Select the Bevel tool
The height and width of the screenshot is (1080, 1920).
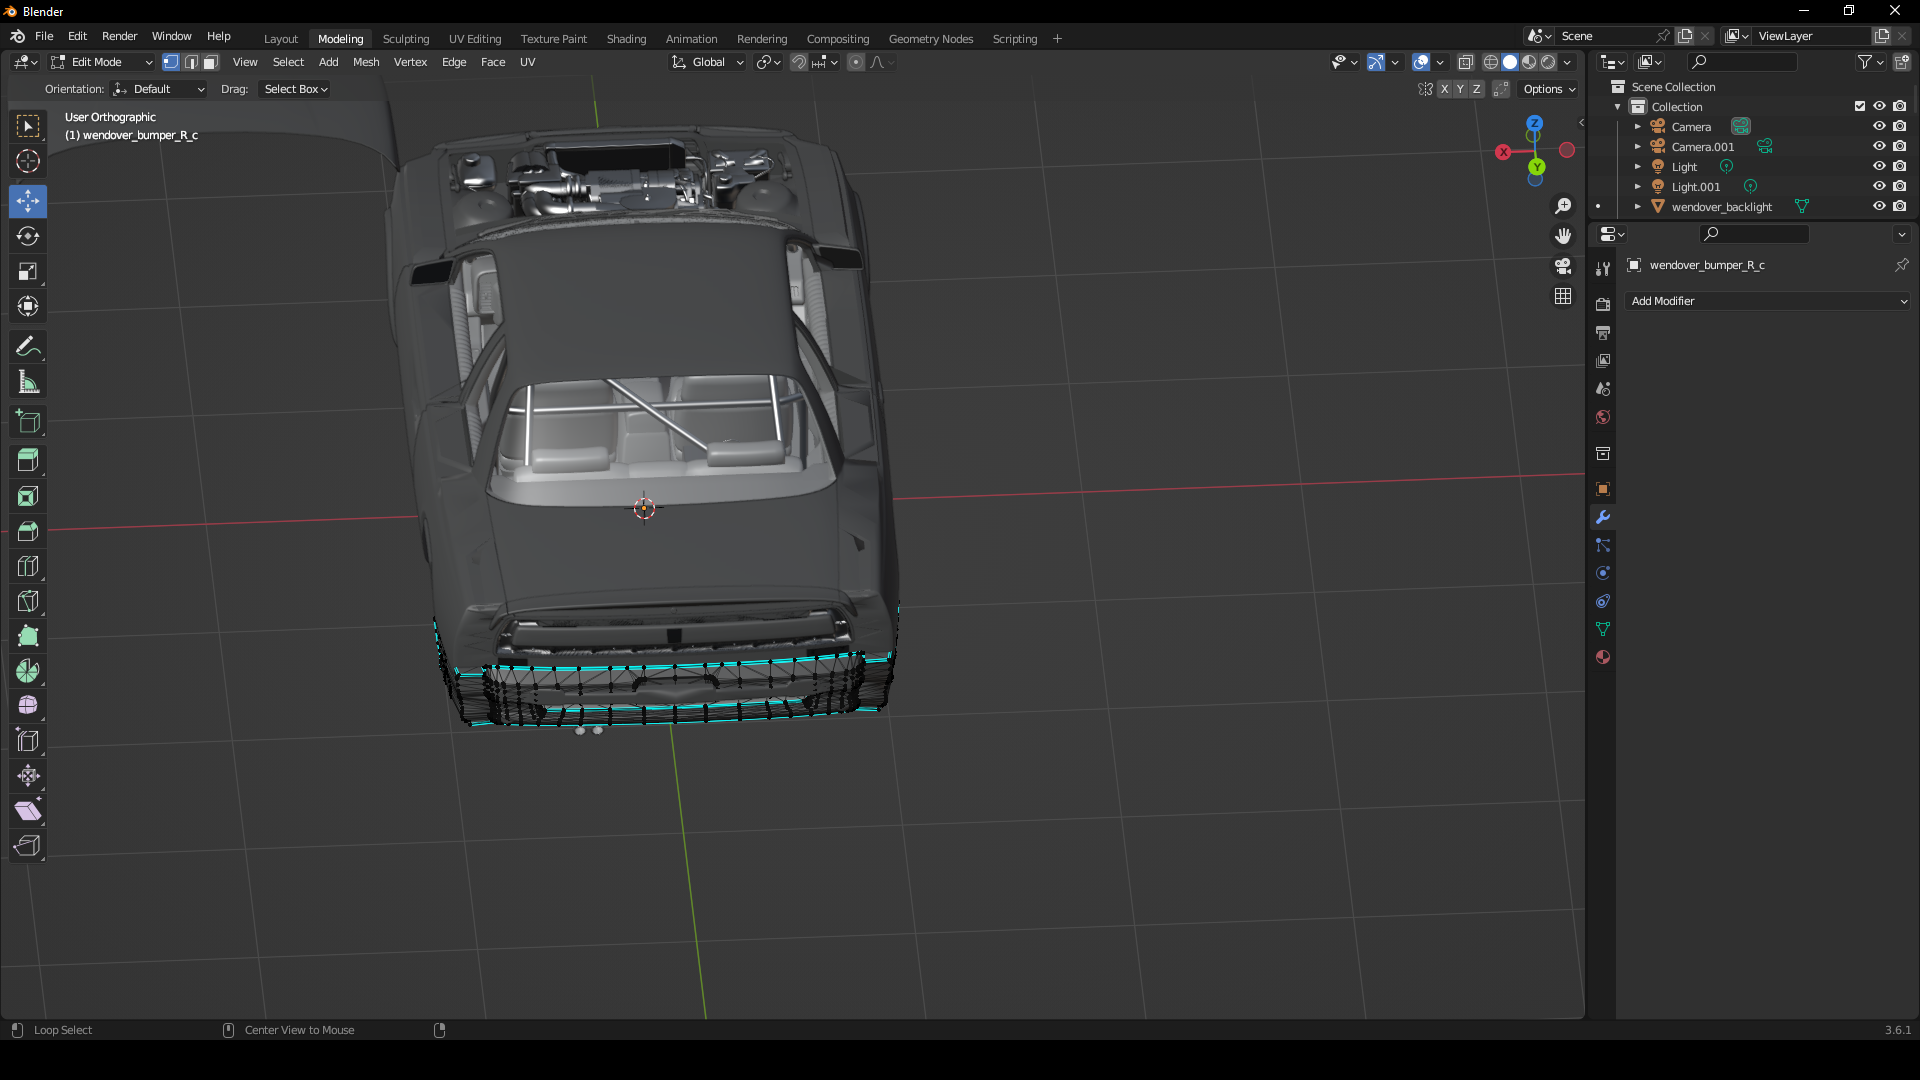(x=28, y=531)
